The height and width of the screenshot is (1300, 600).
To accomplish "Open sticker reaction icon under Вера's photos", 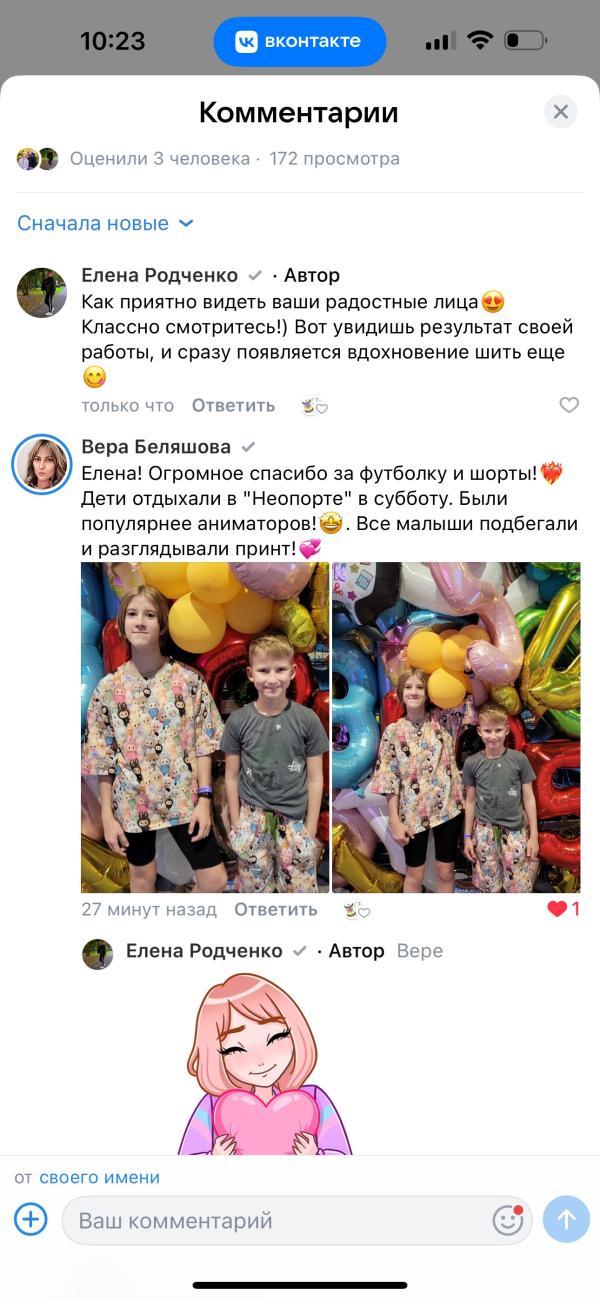I will 357,909.
